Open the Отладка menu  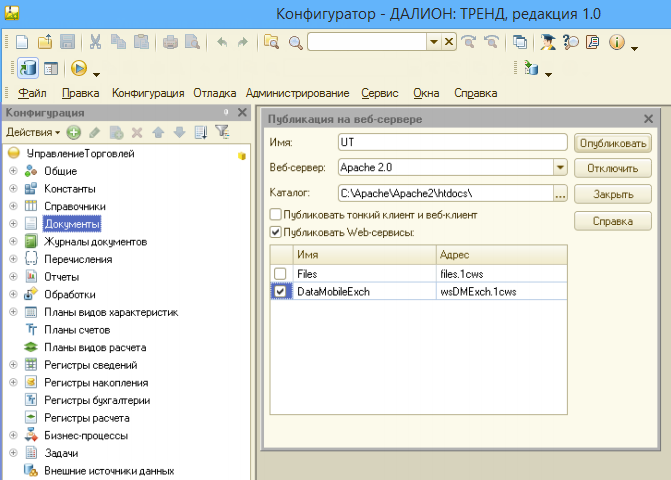[214, 93]
